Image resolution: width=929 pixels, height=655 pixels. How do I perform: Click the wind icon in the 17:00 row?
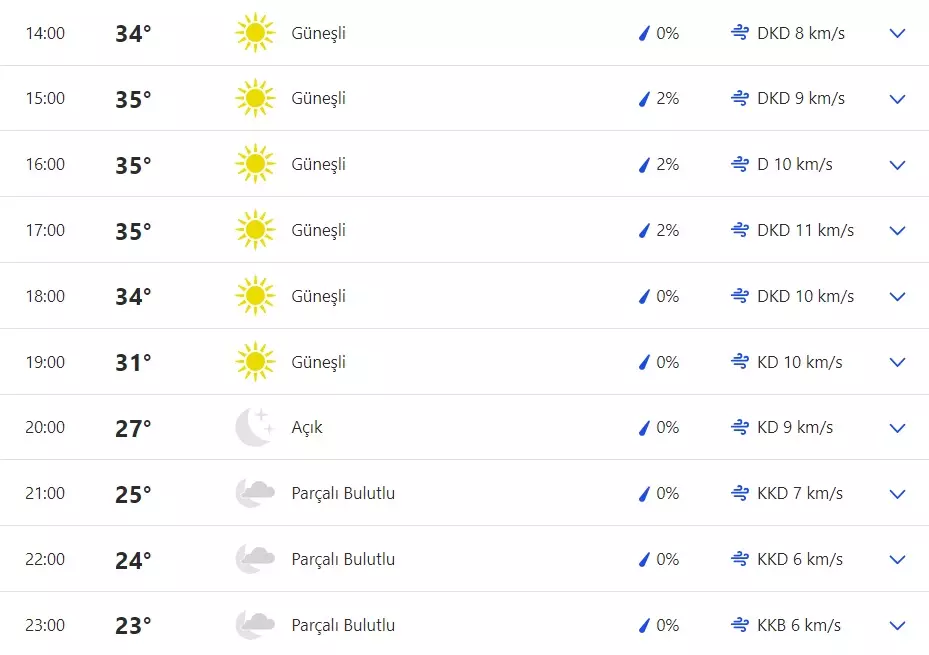740,230
